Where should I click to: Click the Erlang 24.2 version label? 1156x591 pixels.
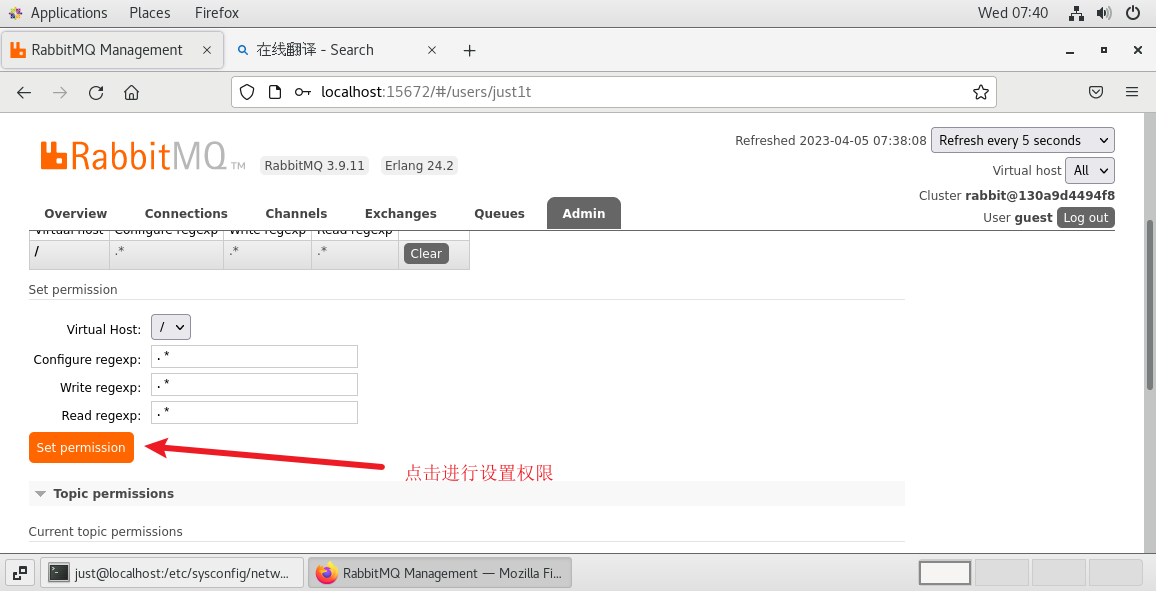(x=419, y=165)
